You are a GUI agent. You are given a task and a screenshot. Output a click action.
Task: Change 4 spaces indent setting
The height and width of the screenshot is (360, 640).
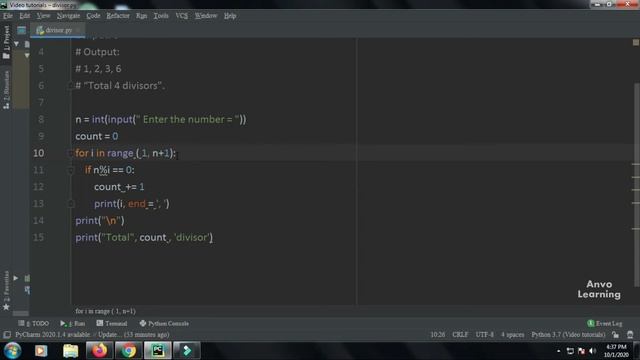pos(512,335)
